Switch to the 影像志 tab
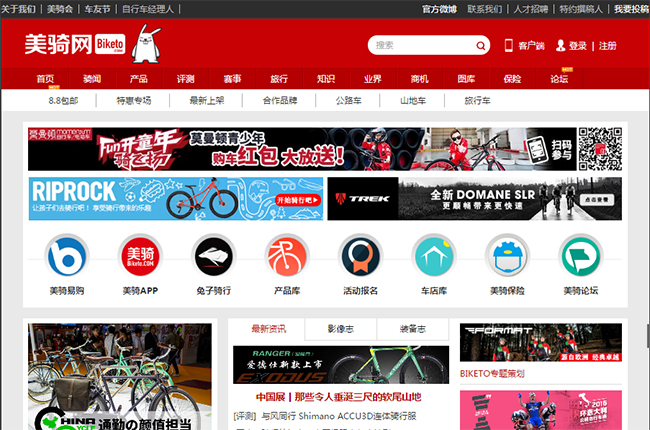The width and height of the screenshot is (650, 430). point(341,329)
